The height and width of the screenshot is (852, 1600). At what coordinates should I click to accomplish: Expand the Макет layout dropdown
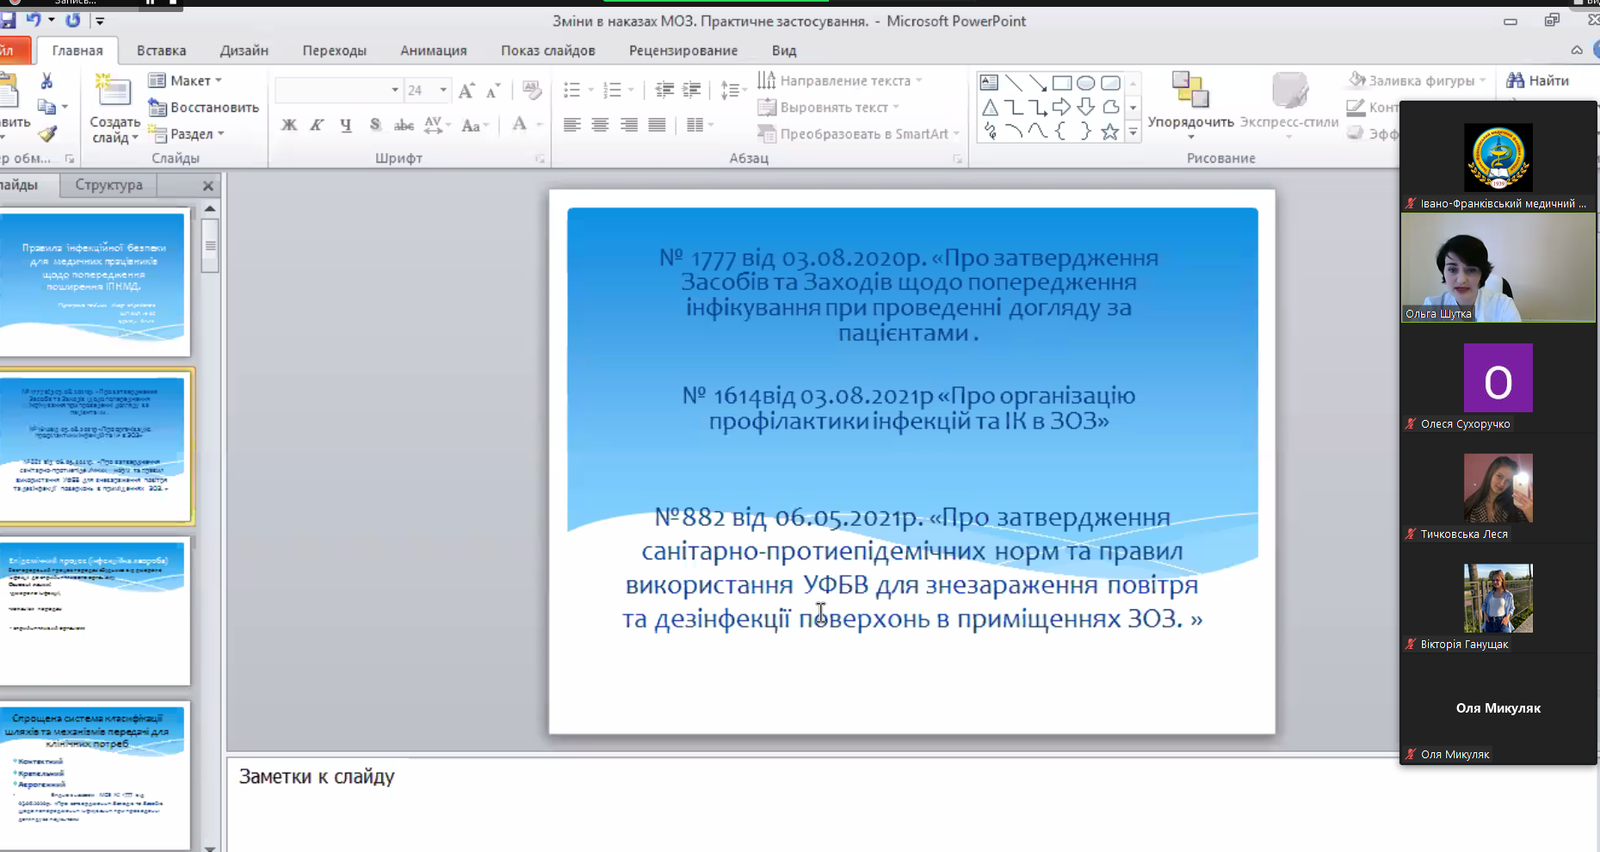tap(186, 81)
